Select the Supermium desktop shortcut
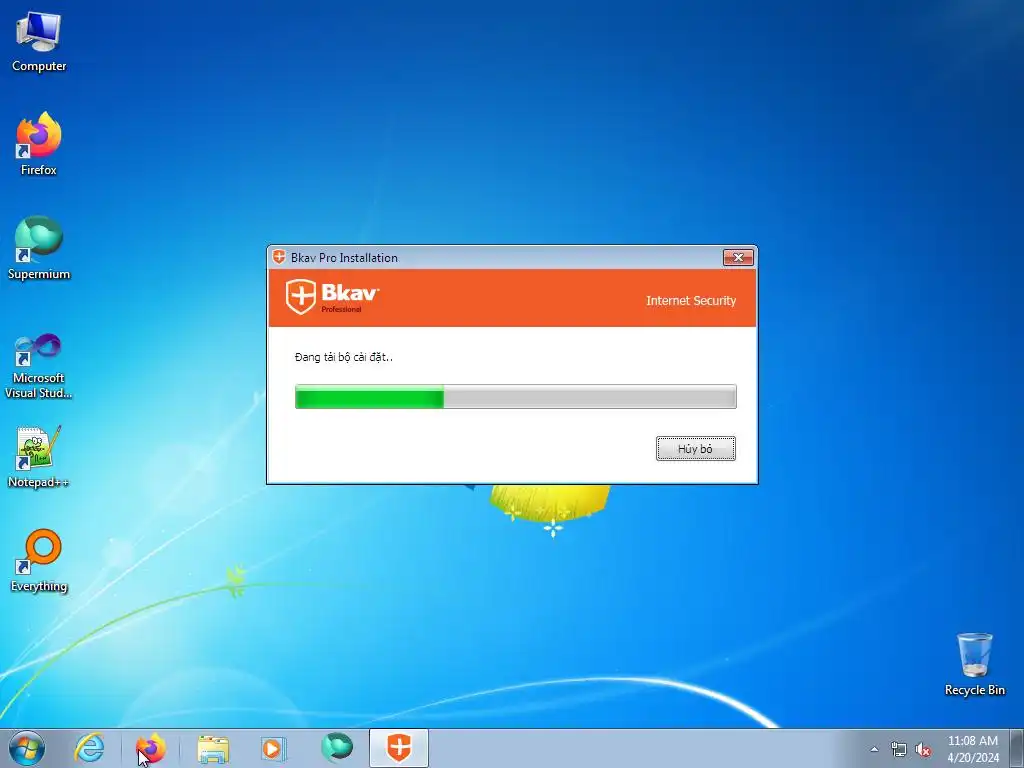 tap(39, 248)
